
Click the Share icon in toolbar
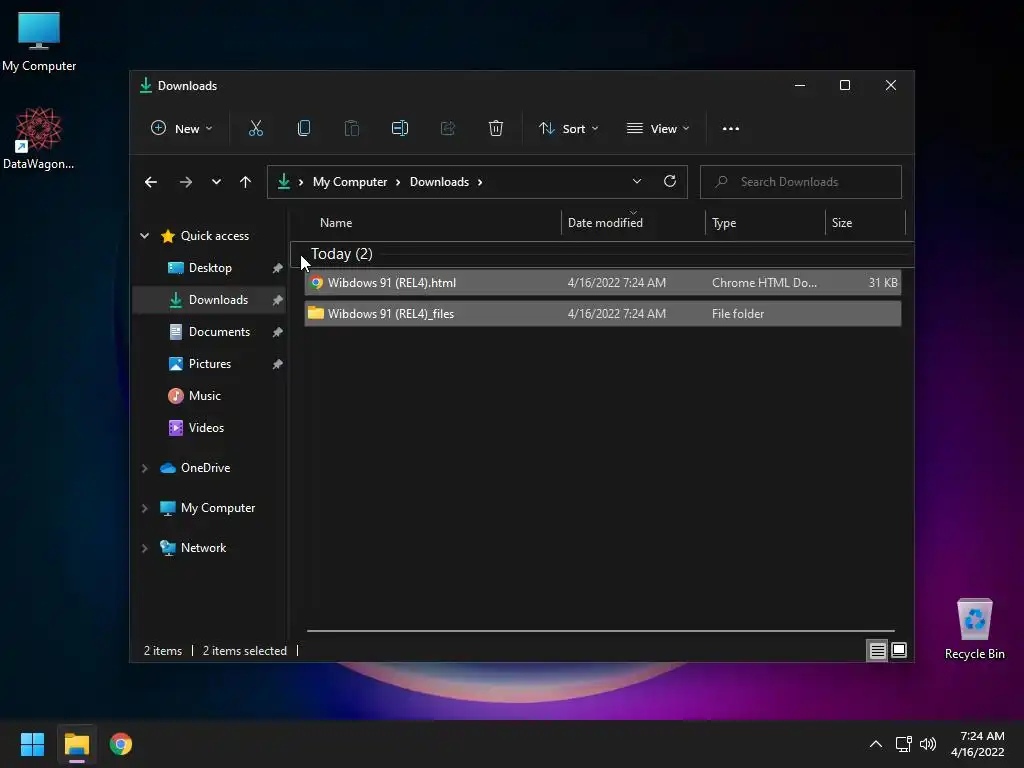[447, 129]
